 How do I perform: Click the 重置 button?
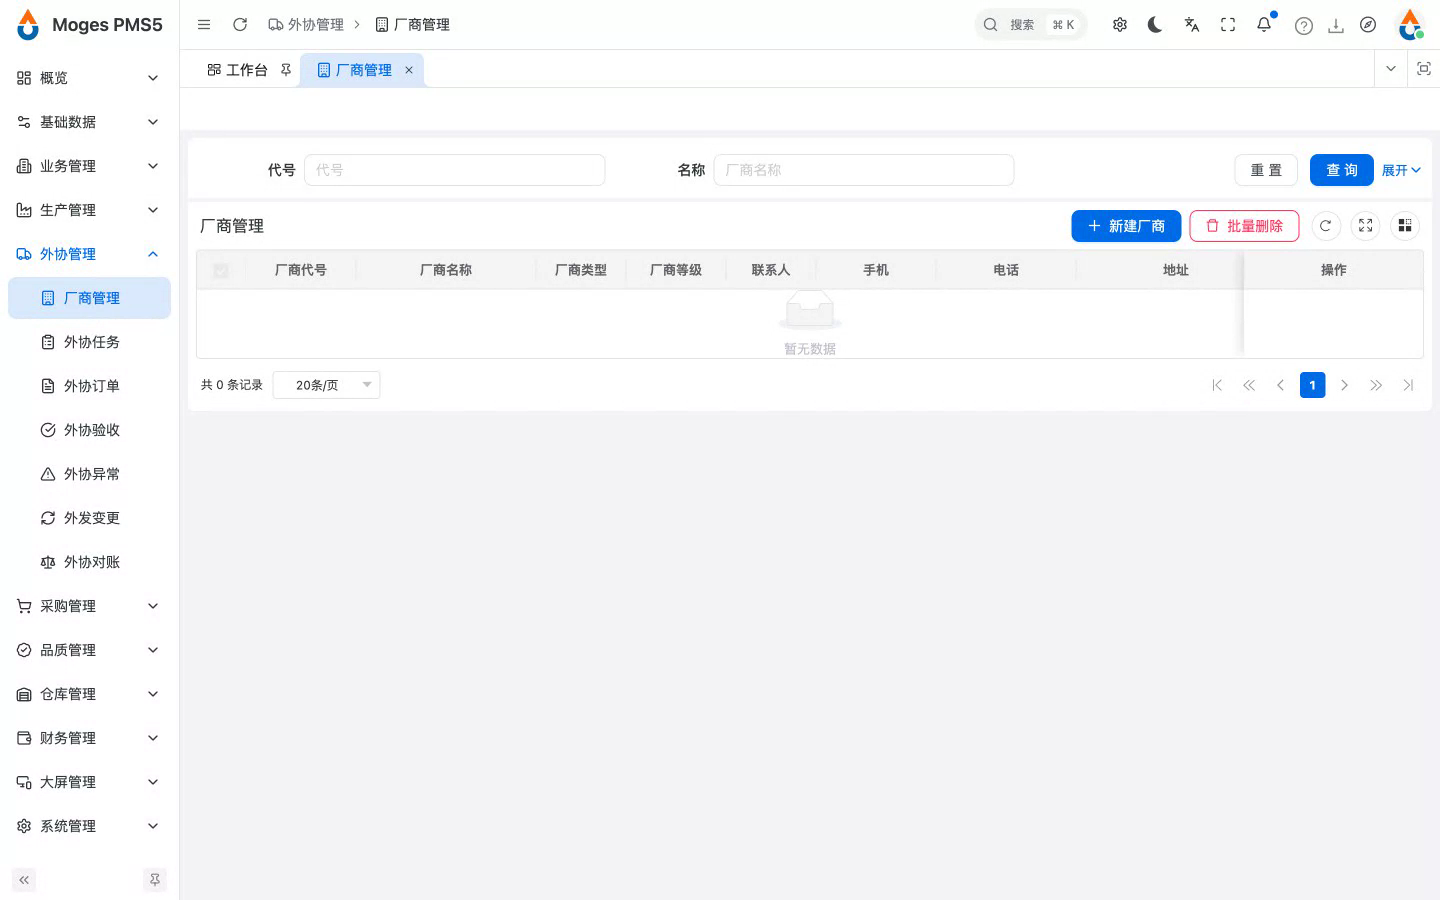tap(1266, 170)
